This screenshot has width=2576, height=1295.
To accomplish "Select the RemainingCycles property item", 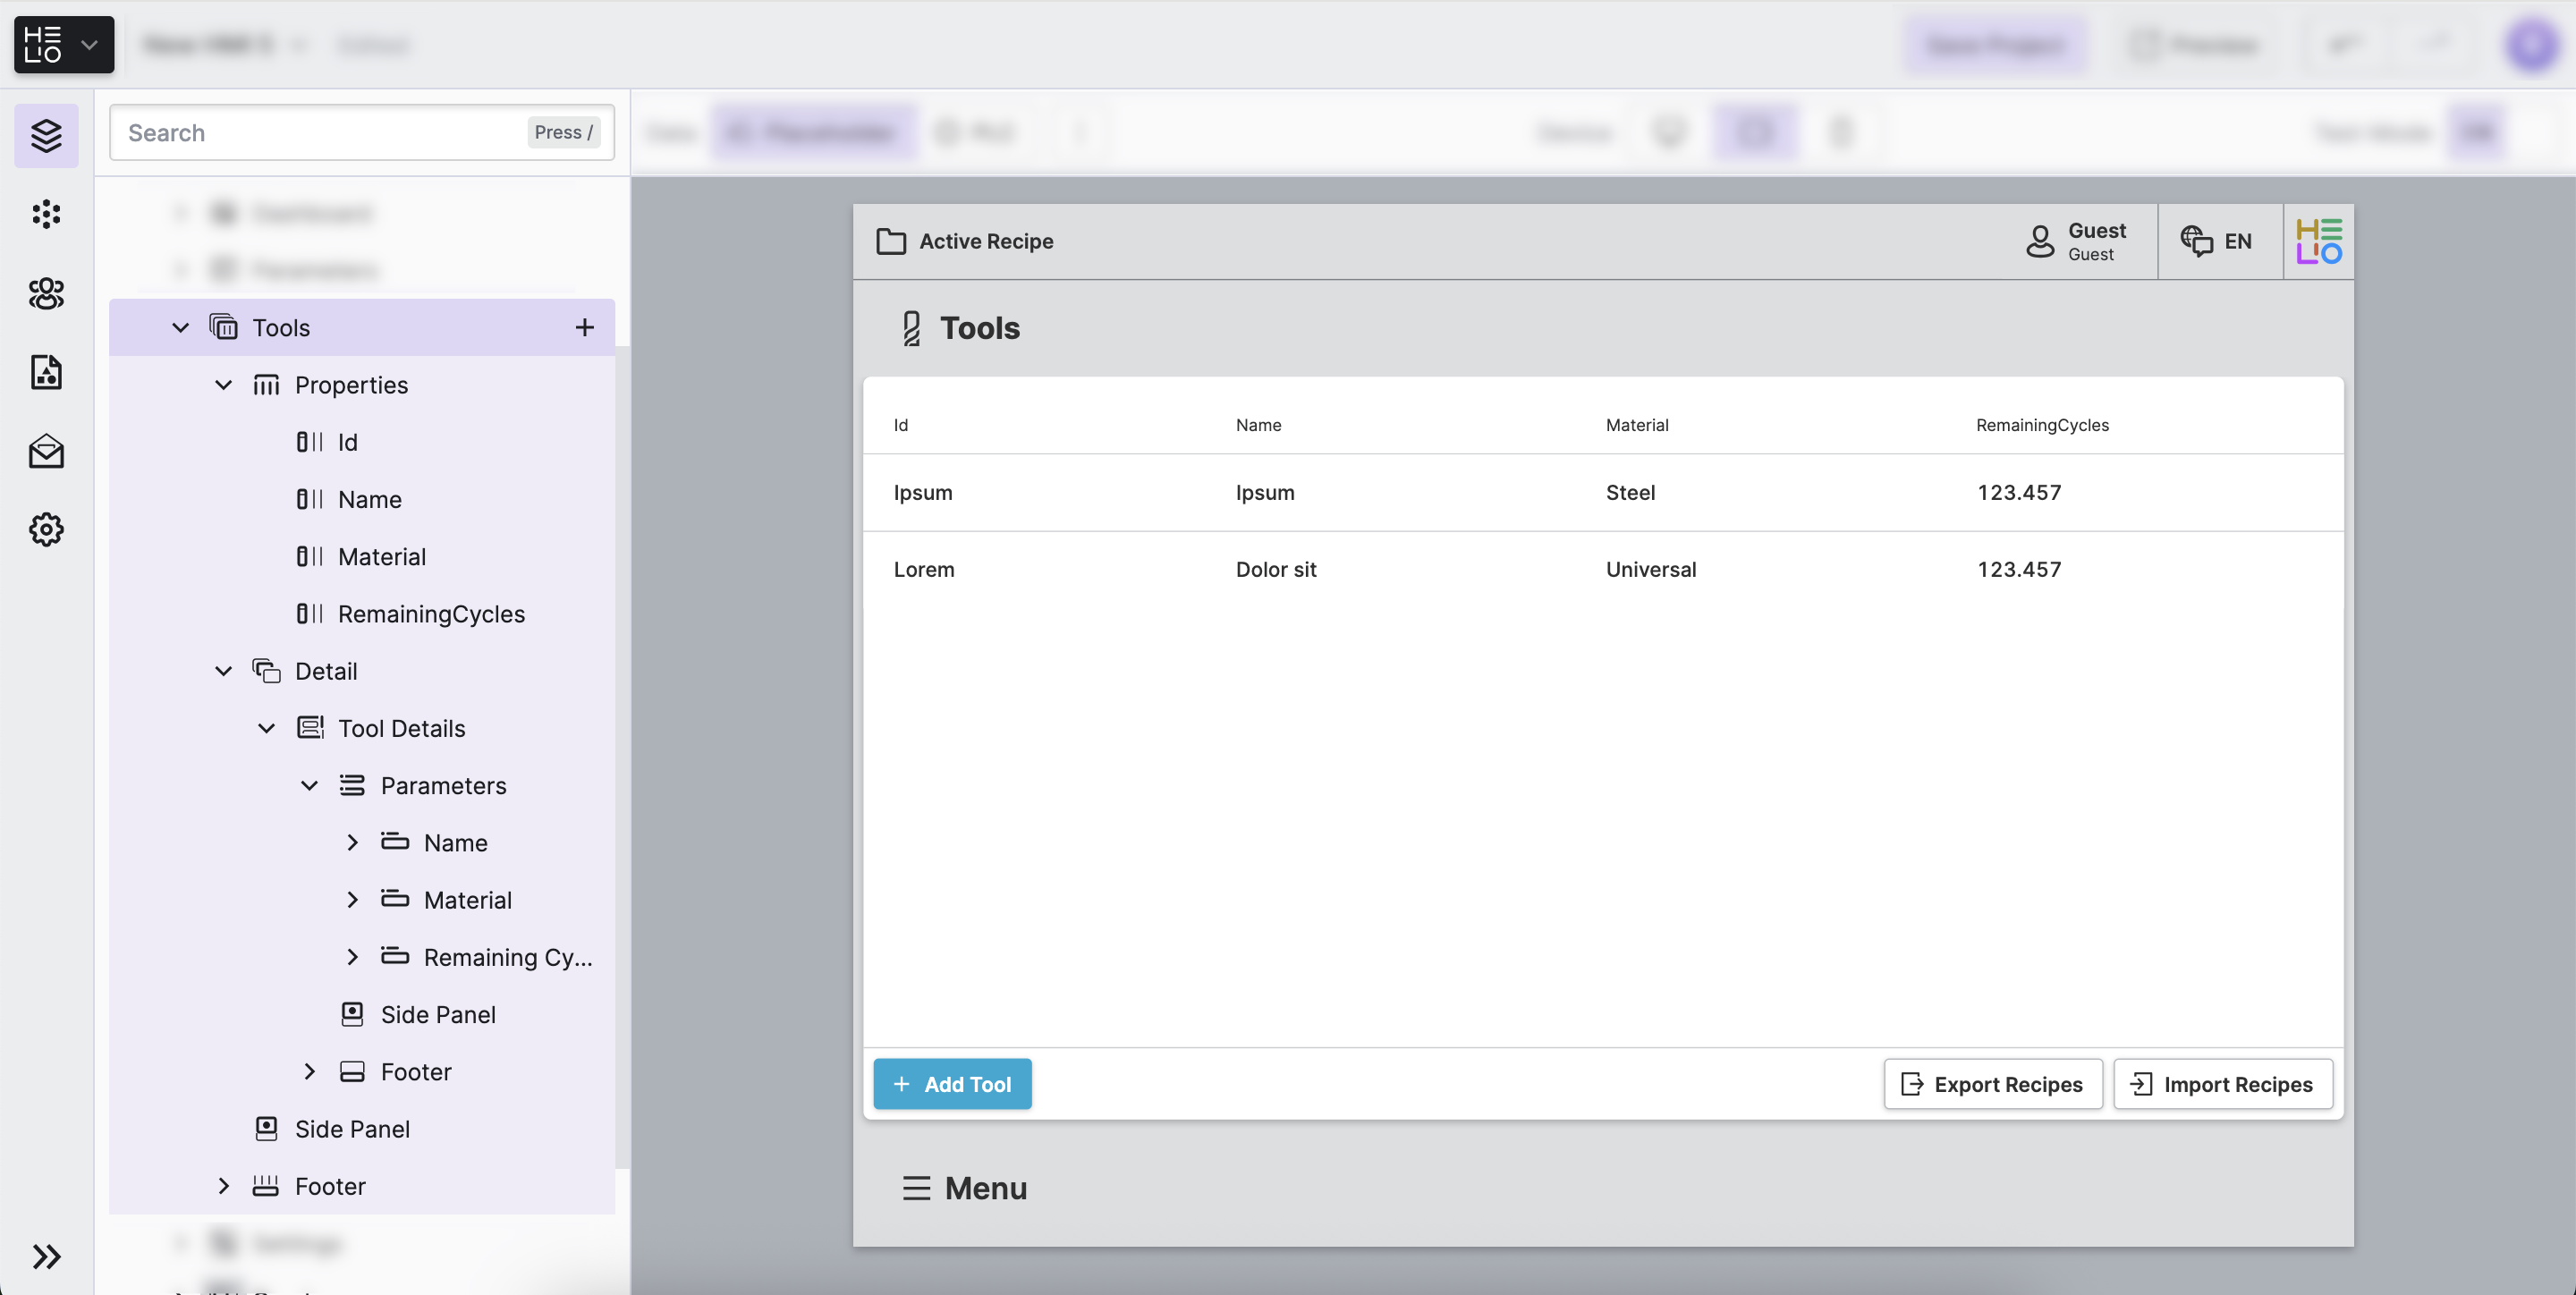I will pyautogui.click(x=430, y=614).
